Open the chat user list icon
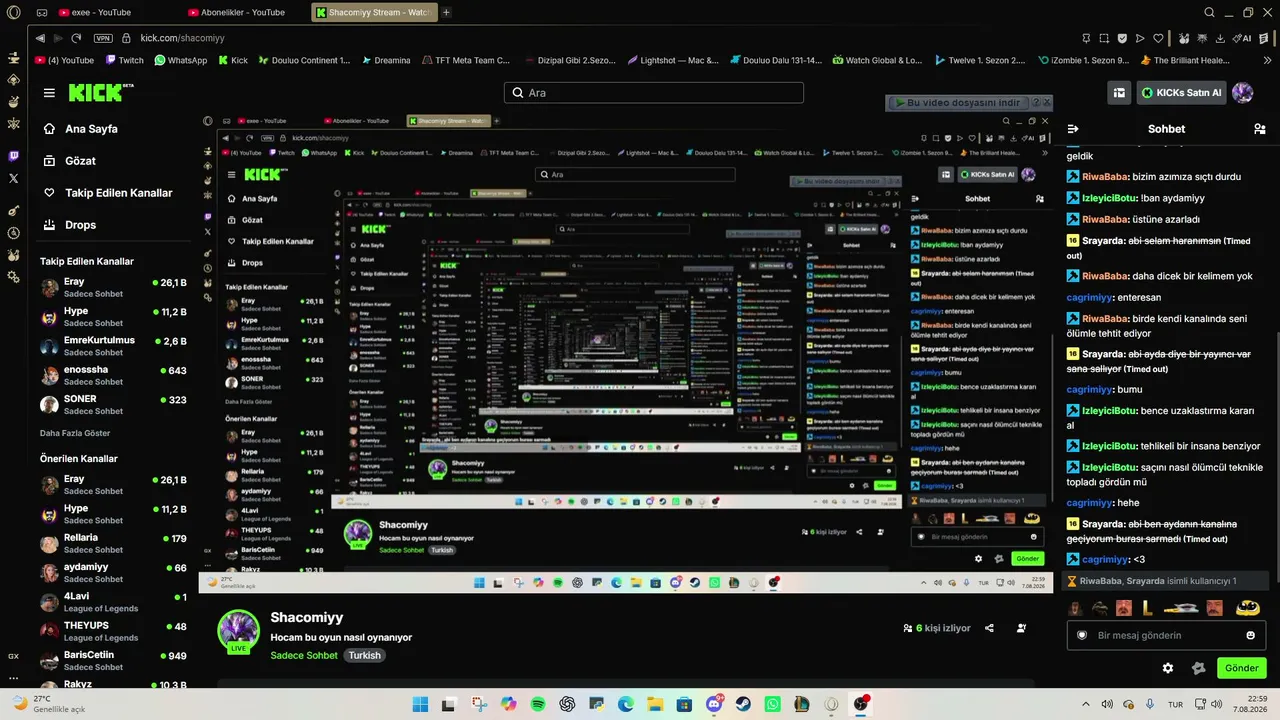 pyautogui.click(x=1259, y=129)
